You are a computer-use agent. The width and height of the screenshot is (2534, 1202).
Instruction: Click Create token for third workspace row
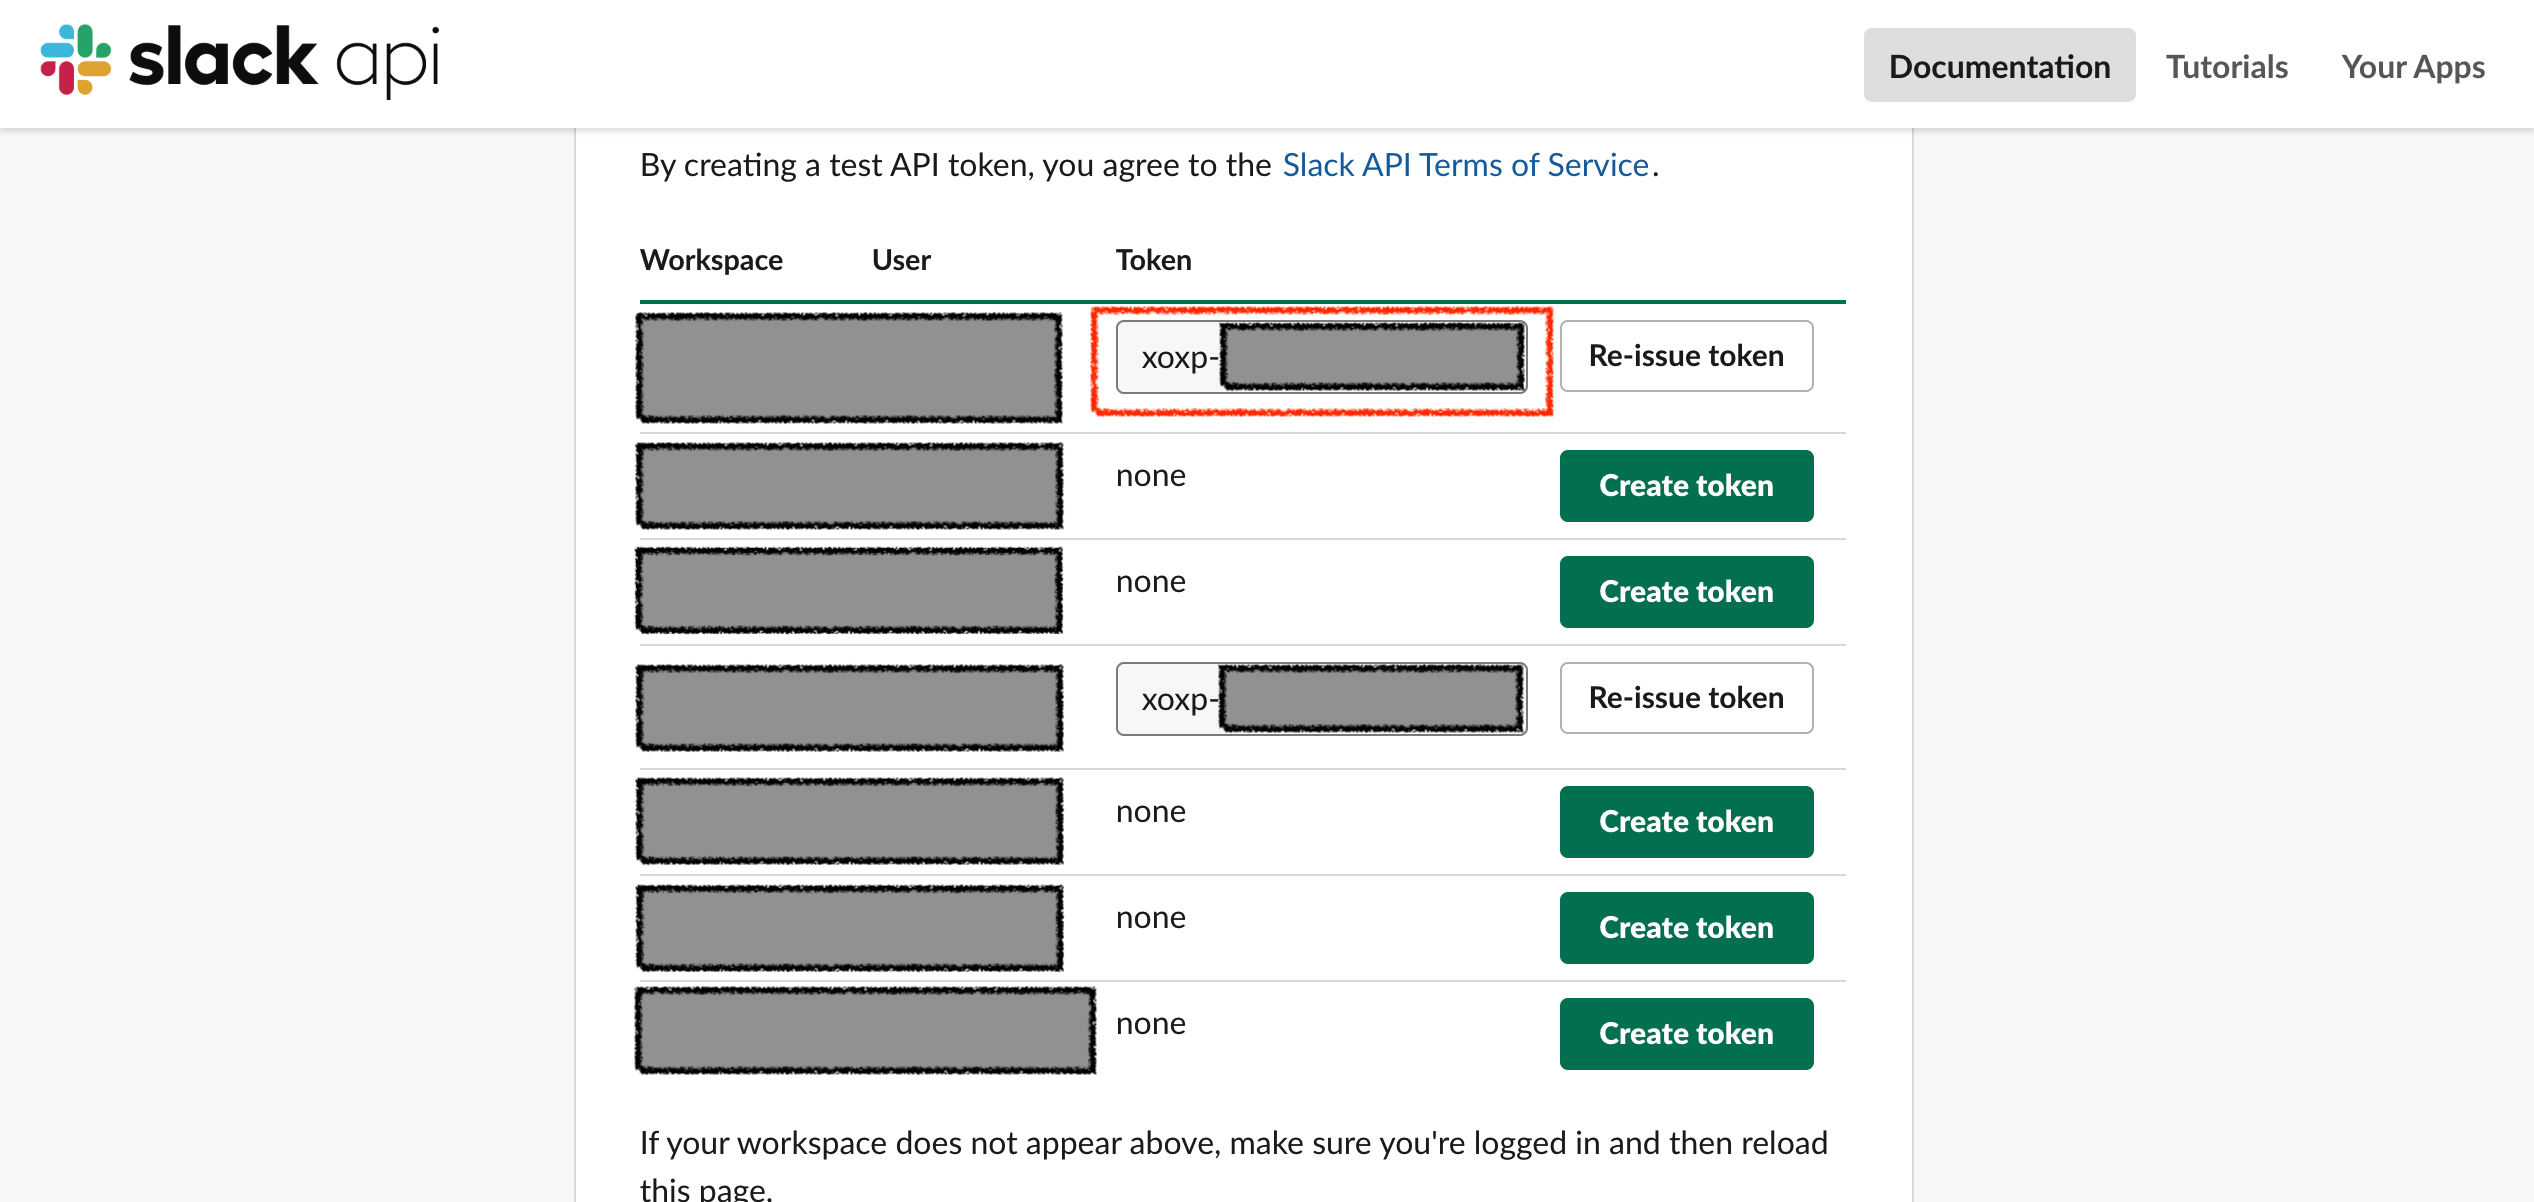(1686, 591)
